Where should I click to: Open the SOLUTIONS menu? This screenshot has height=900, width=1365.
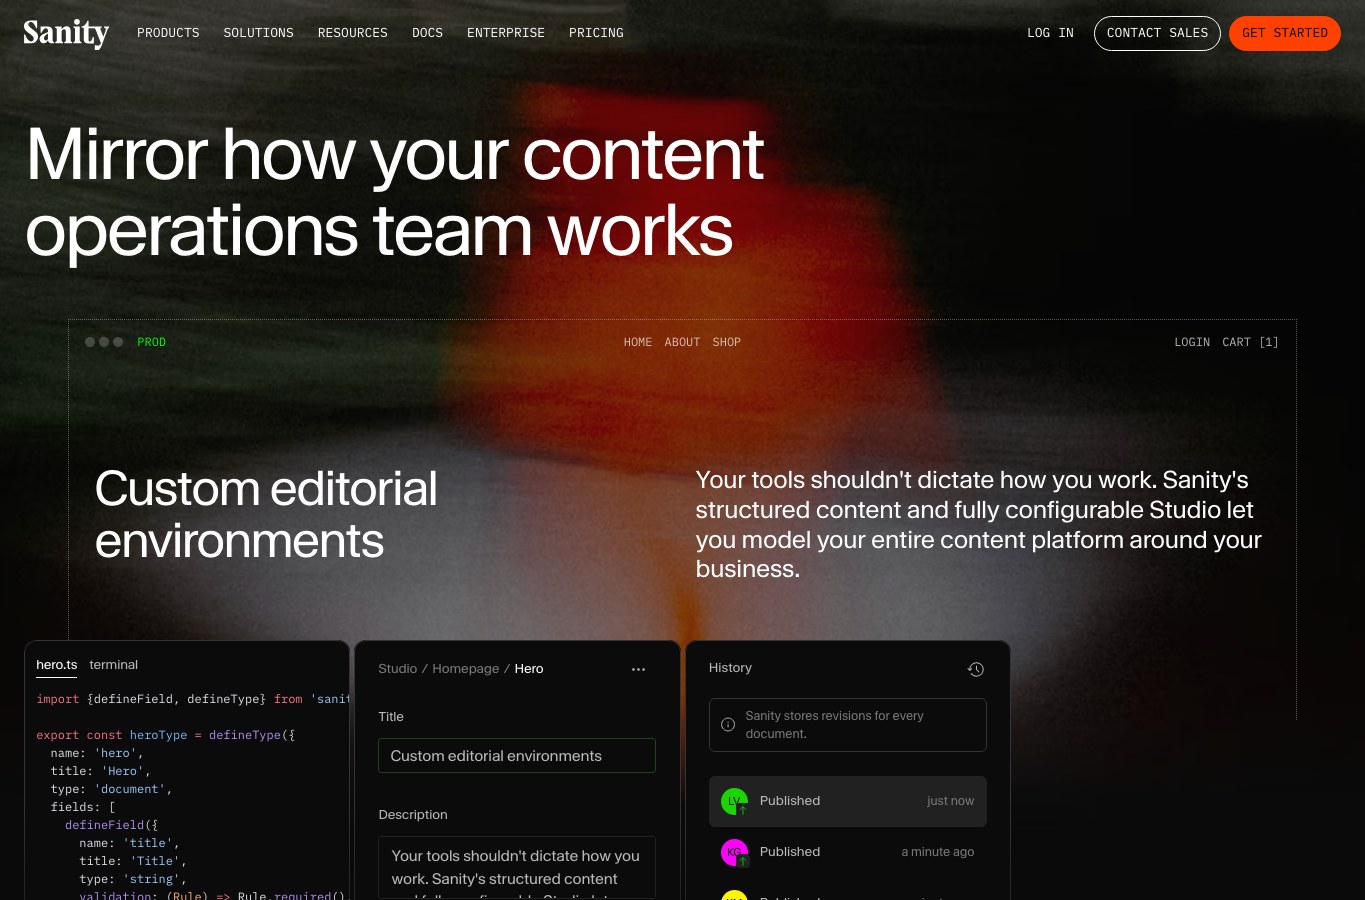[x=259, y=33]
